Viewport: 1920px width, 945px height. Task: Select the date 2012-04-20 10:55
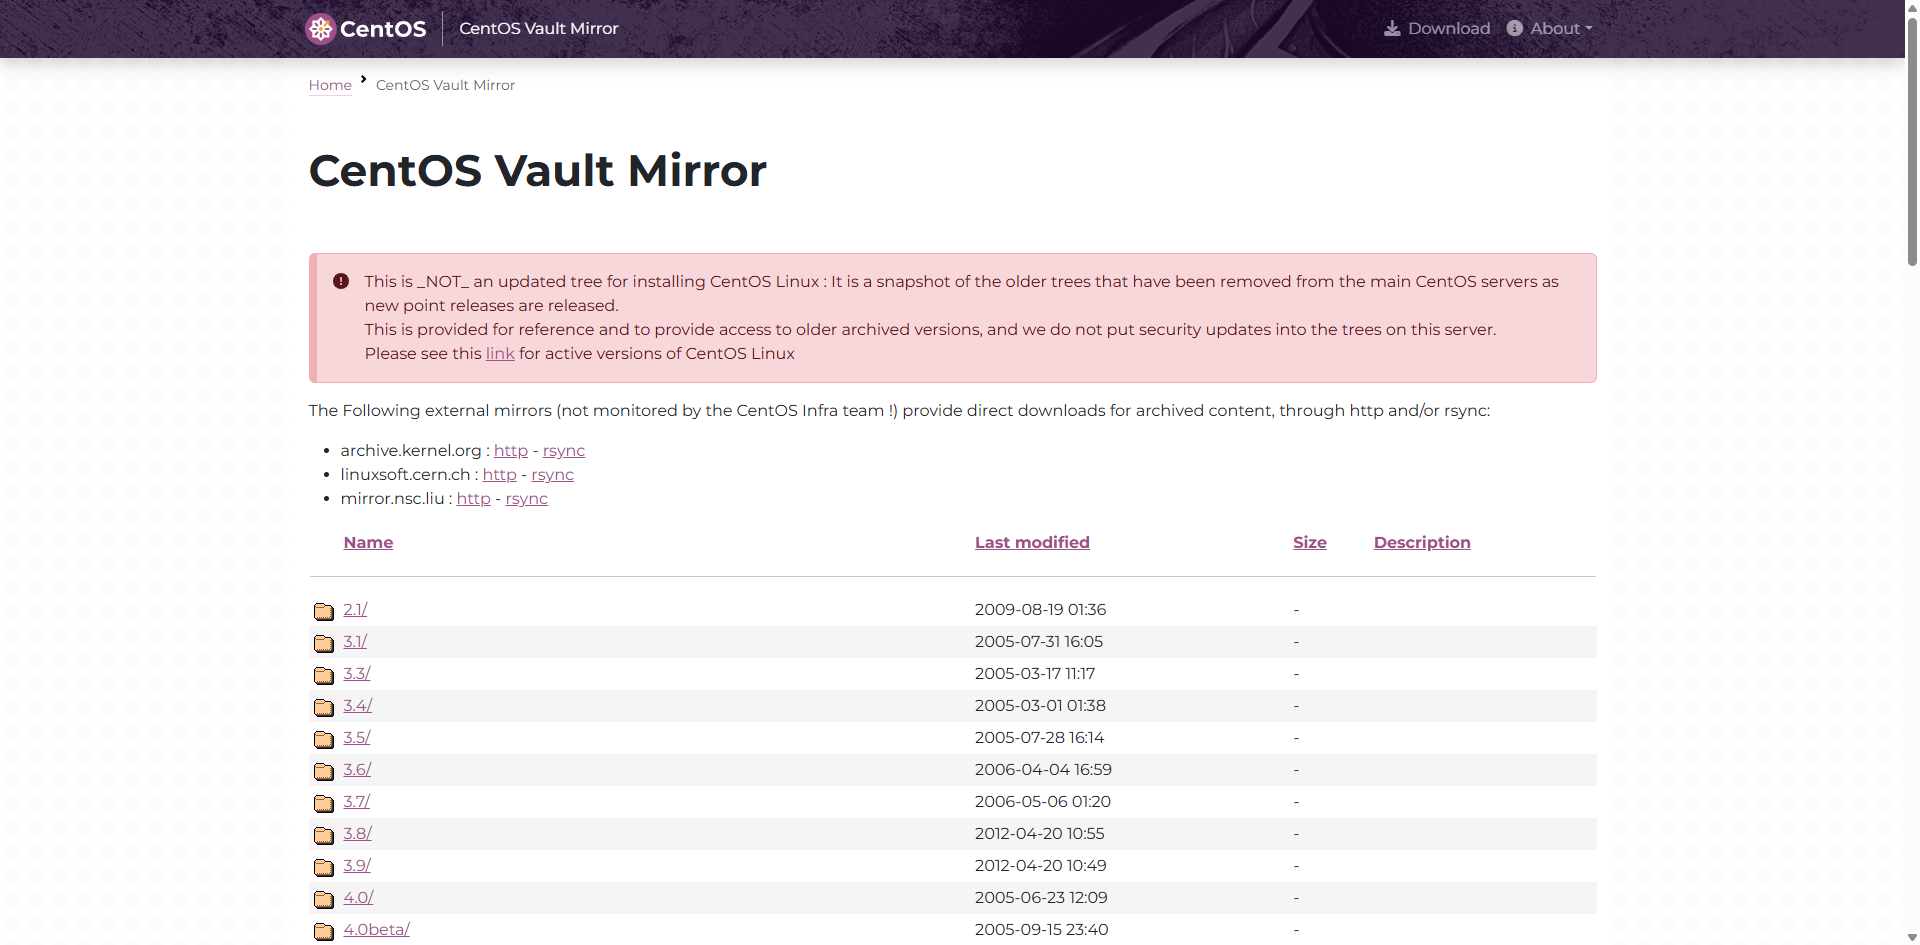pos(1040,833)
